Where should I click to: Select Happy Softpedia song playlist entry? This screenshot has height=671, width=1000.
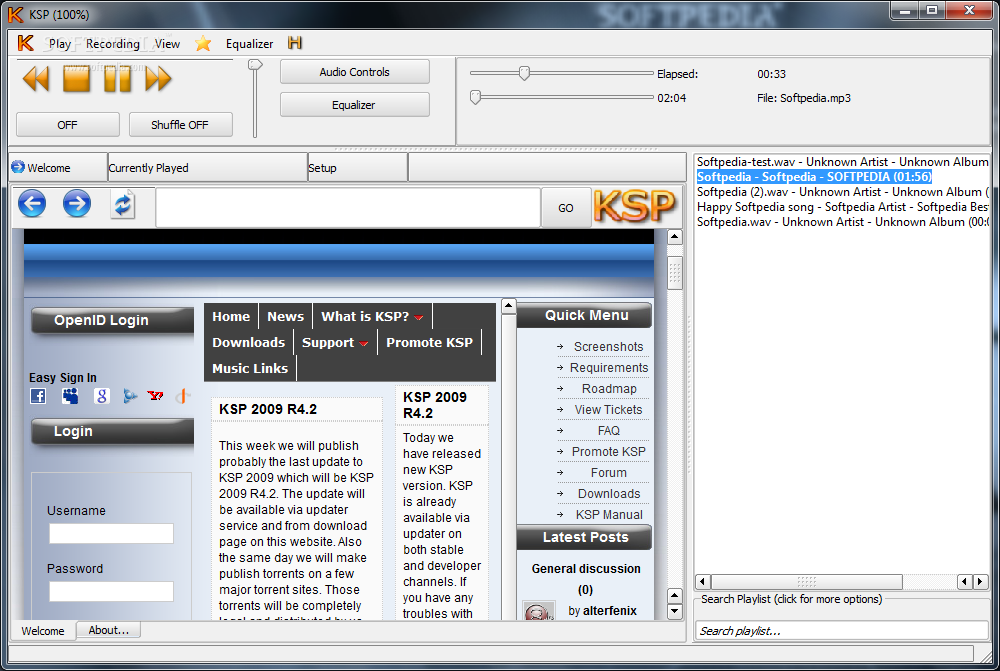pyautogui.click(x=842, y=207)
